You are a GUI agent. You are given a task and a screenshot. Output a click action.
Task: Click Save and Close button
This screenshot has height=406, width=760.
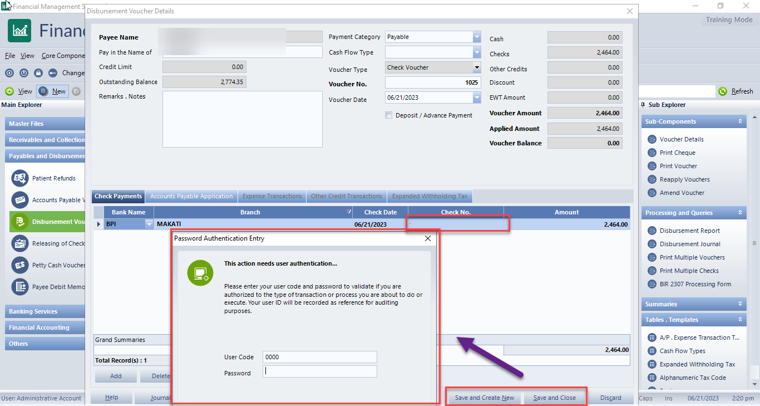[x=554, y=398]
